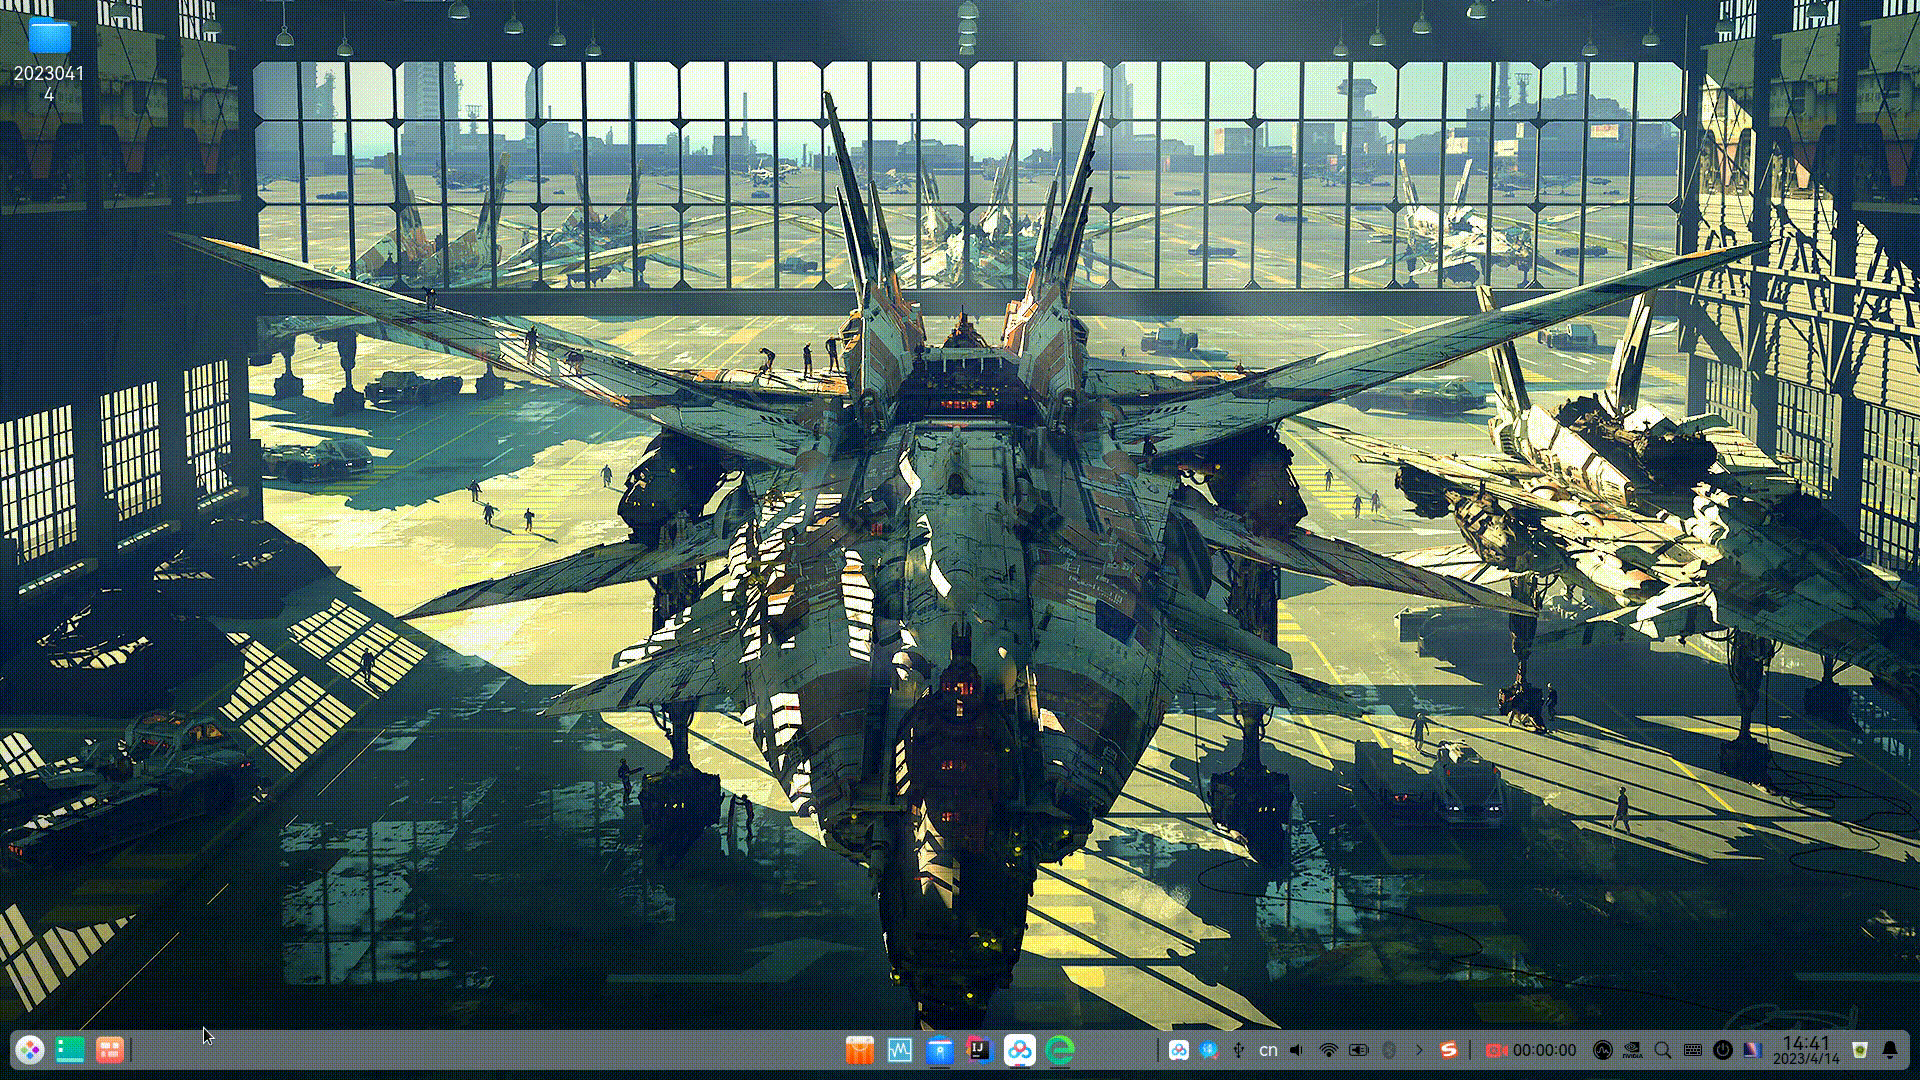This screenshot has width=1920, height=1080.
Task: Launch IntelliJ IDEA from the dock
Action: pyautogui.click(x=979, y=1050)
